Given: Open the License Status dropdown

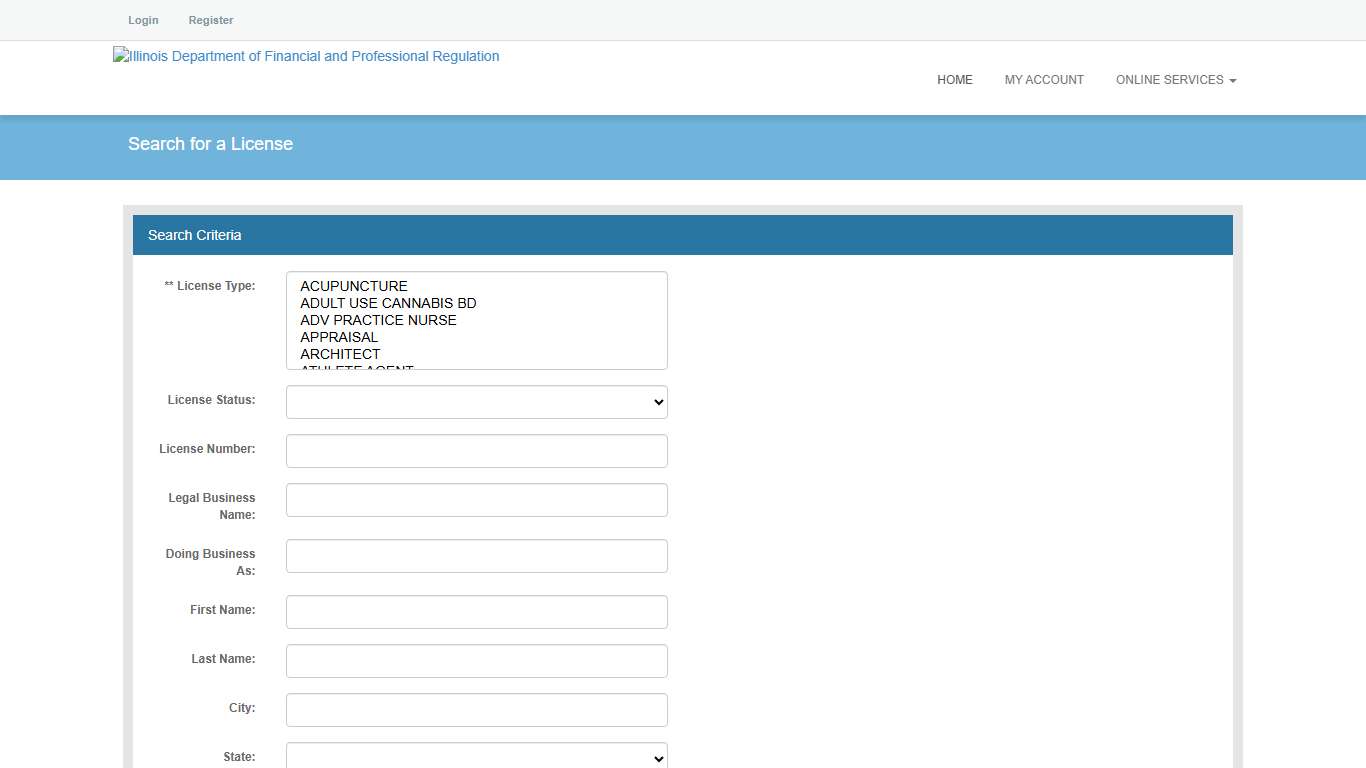Looking at the screenshot, I should click(476, 402).
